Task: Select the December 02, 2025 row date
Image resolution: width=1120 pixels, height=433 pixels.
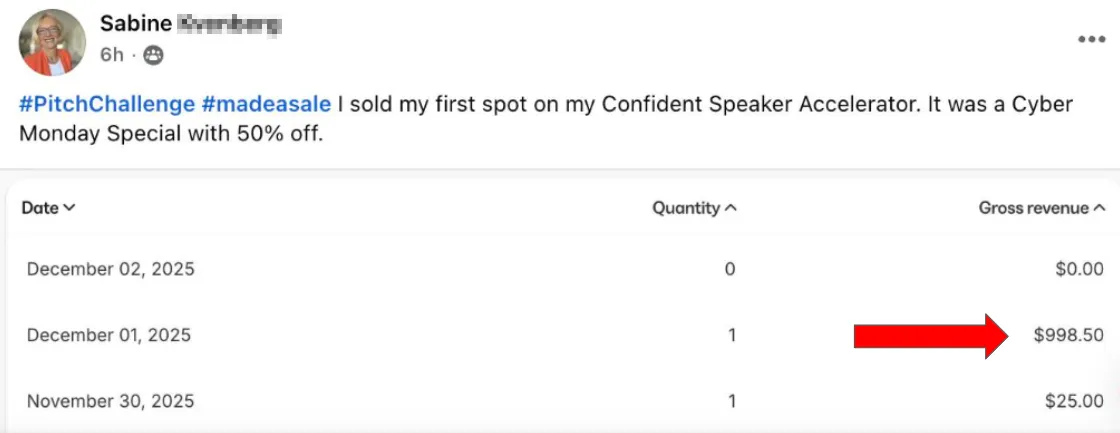Action: click(x=110, y=269)
